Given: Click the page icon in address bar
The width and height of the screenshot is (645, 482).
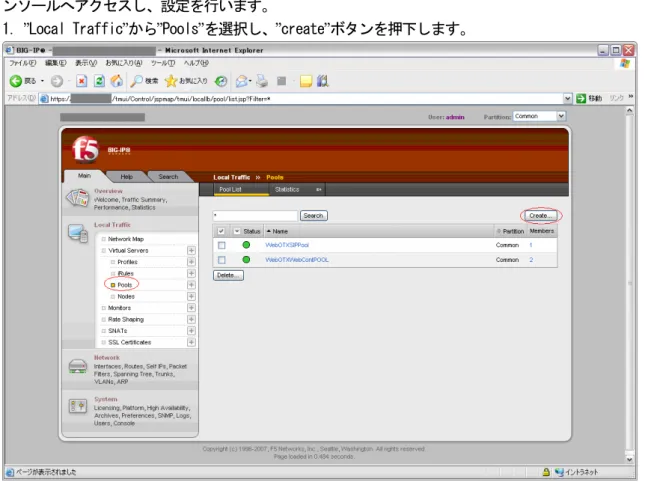Looking at the screenshot, I should [44, 98].
